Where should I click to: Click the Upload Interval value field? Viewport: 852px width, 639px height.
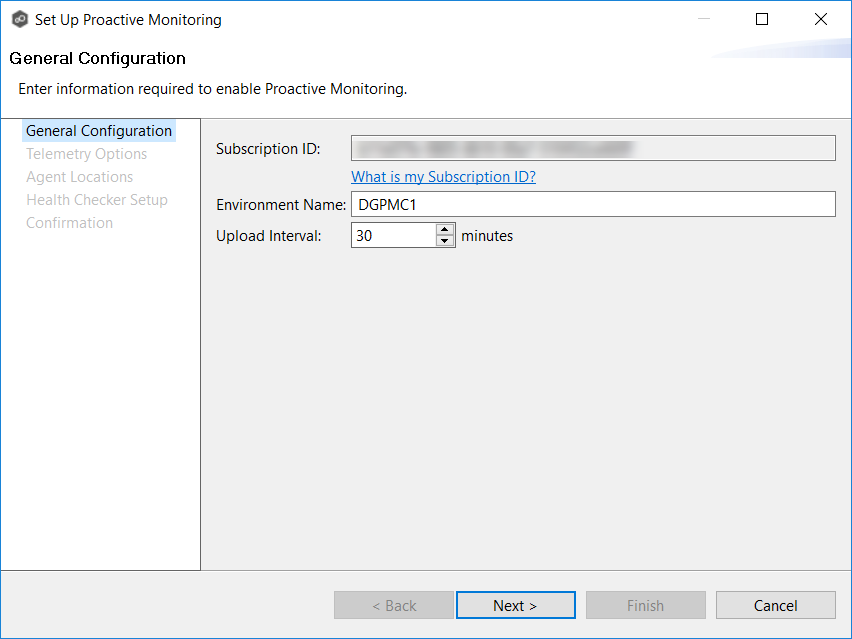[x=392, y=236]
